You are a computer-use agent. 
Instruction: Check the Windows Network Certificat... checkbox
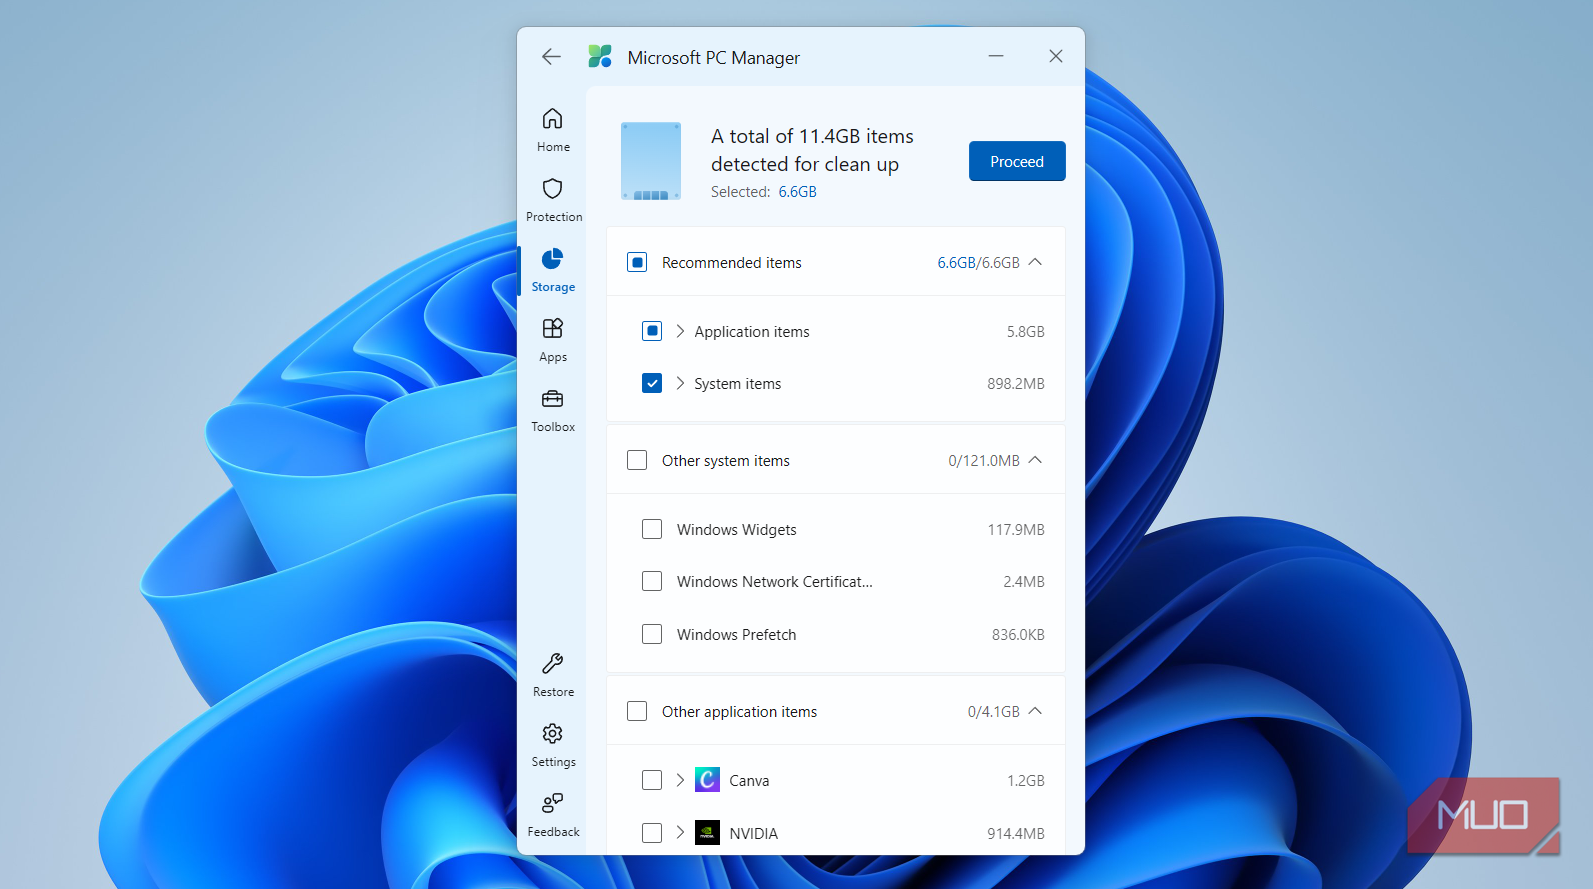[652, 581]
